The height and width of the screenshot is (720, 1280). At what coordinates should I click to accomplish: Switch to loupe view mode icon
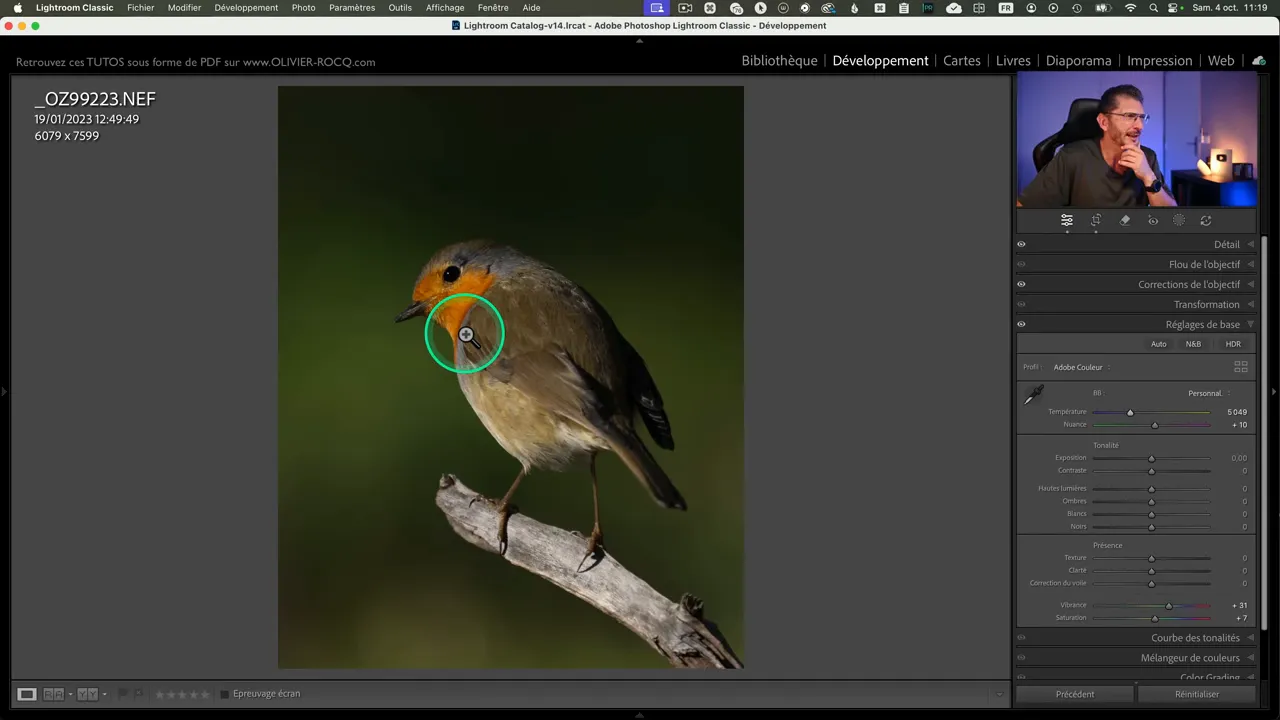[x=27, y=694]
